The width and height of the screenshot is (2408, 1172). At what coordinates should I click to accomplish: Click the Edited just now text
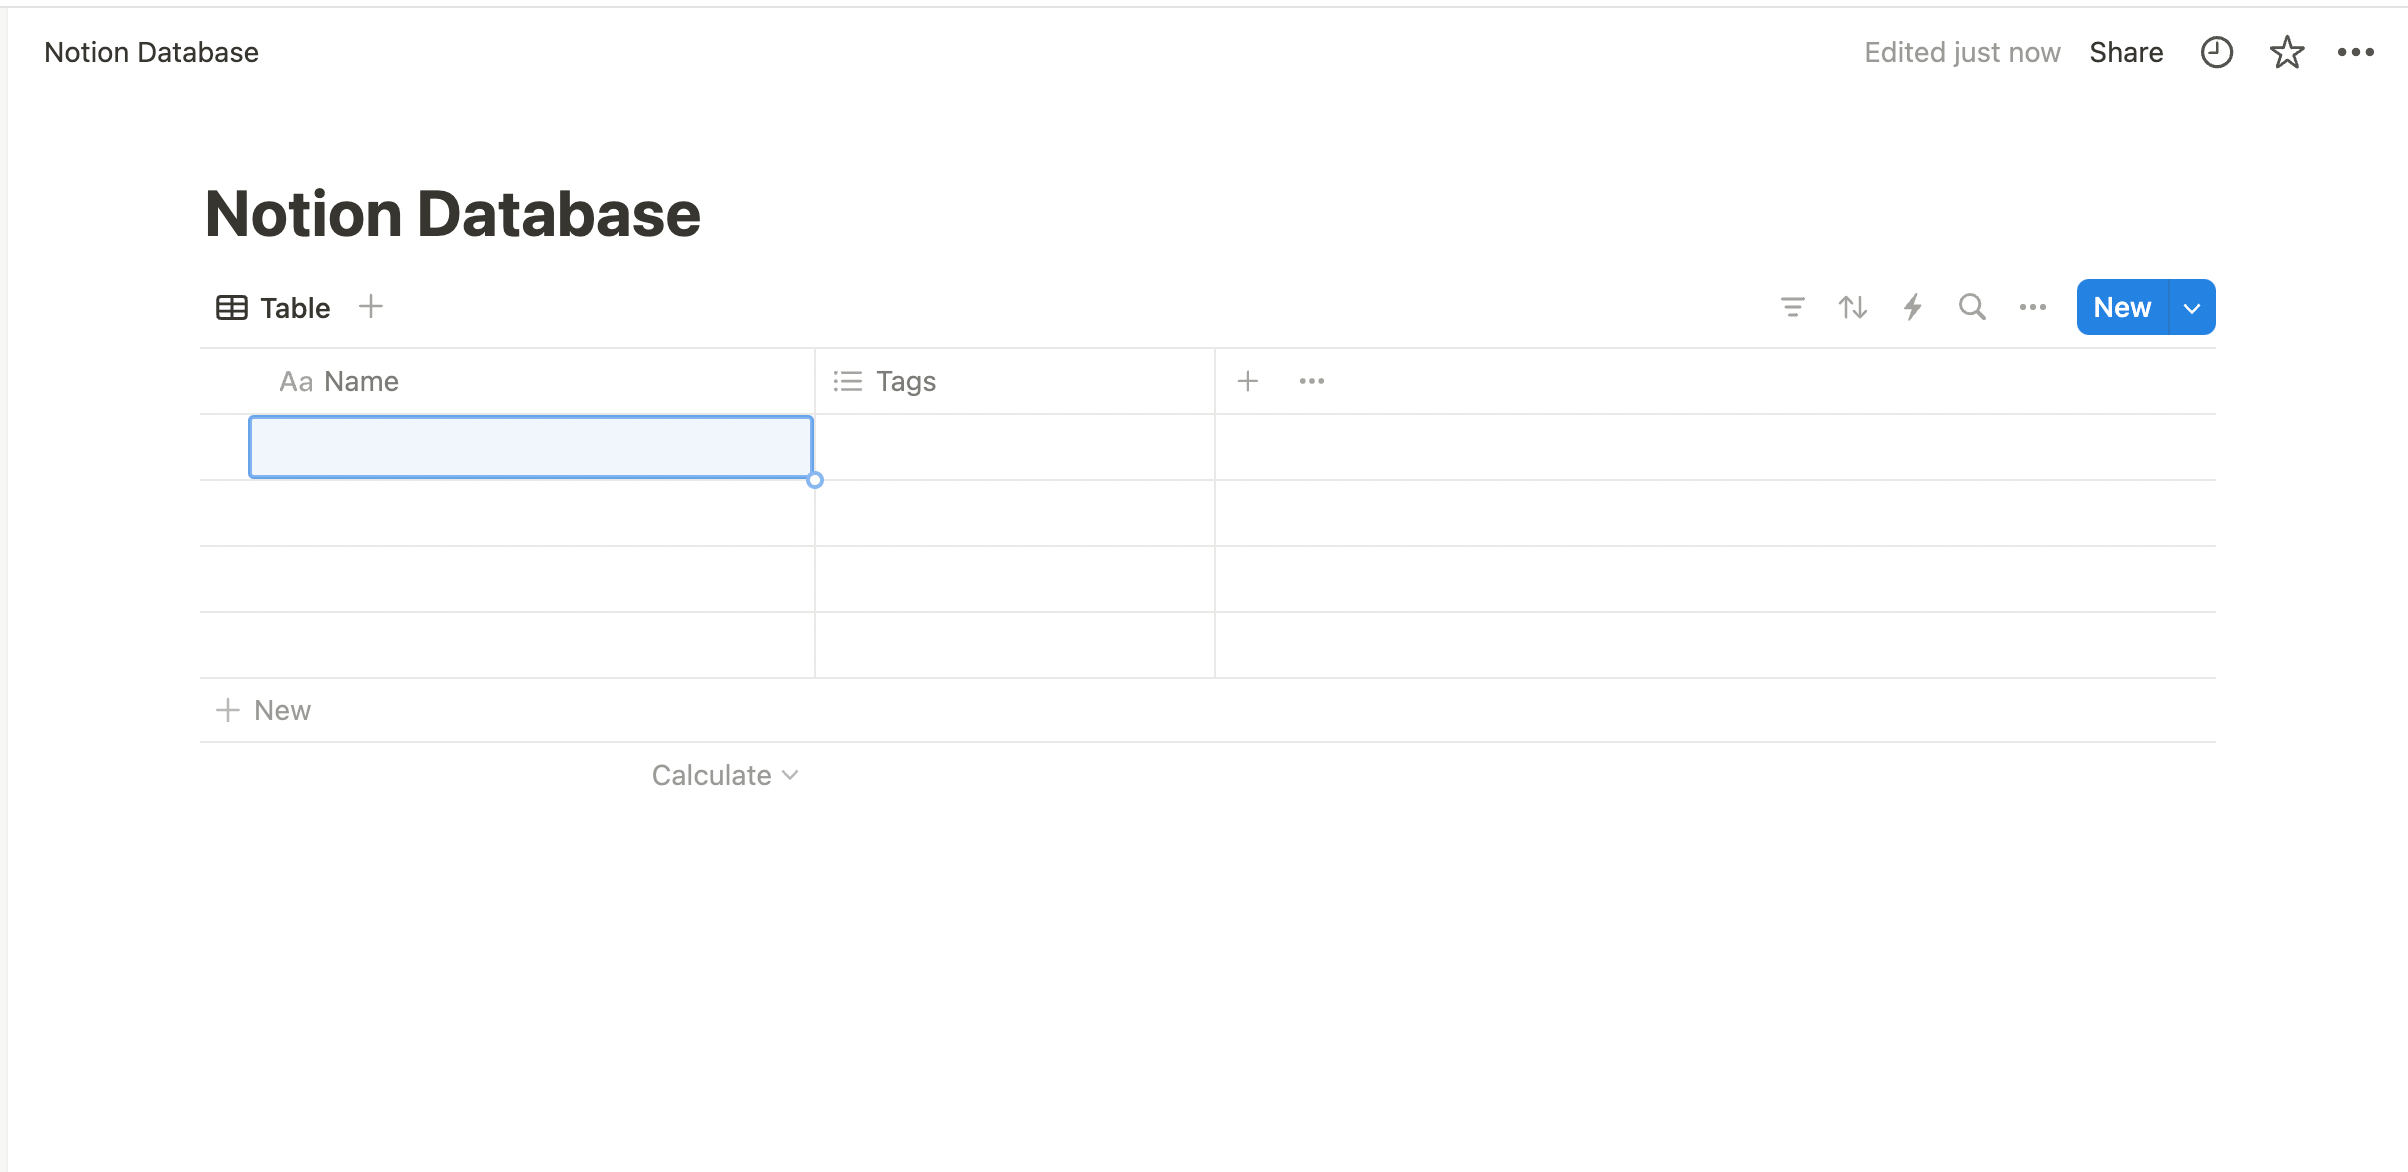point(1962,52)
